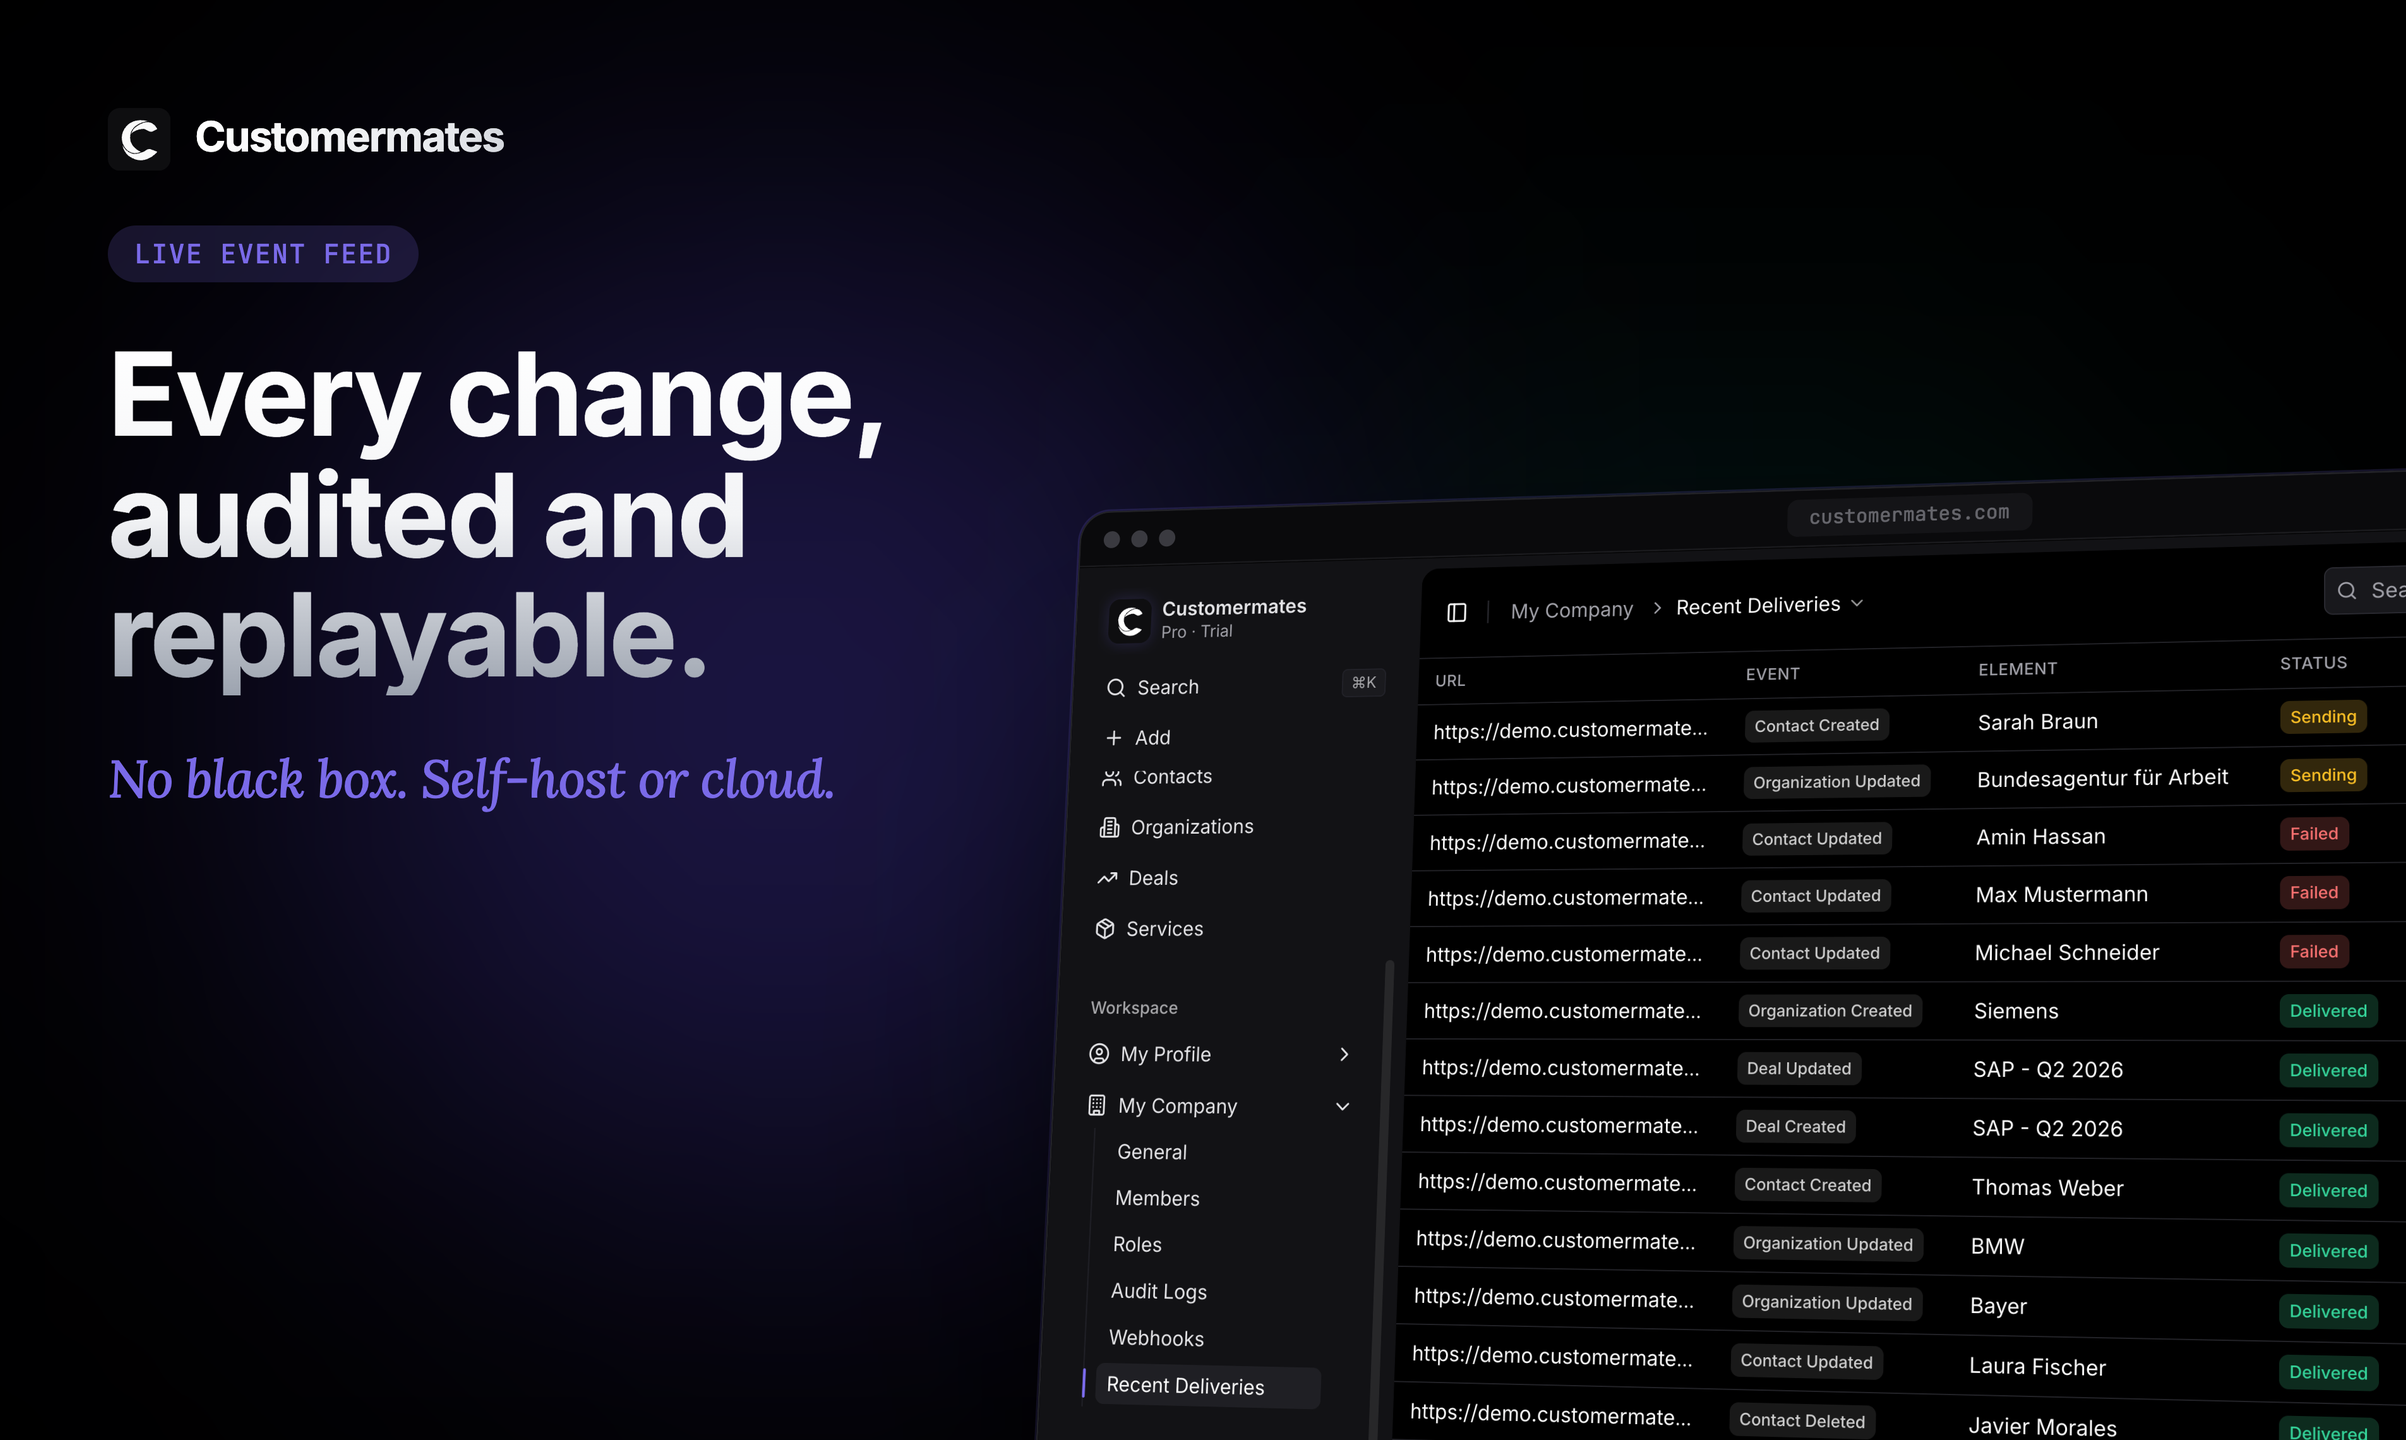Open Roles settings page

1137,1245
